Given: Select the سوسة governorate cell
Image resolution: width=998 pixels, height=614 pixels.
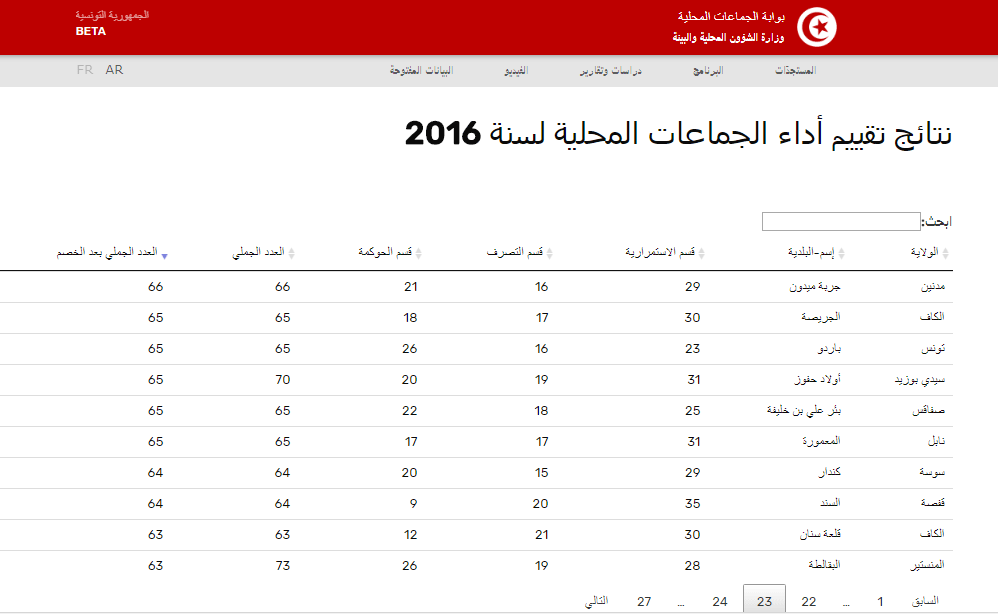Looking at the screenshot, I should 932,472.
